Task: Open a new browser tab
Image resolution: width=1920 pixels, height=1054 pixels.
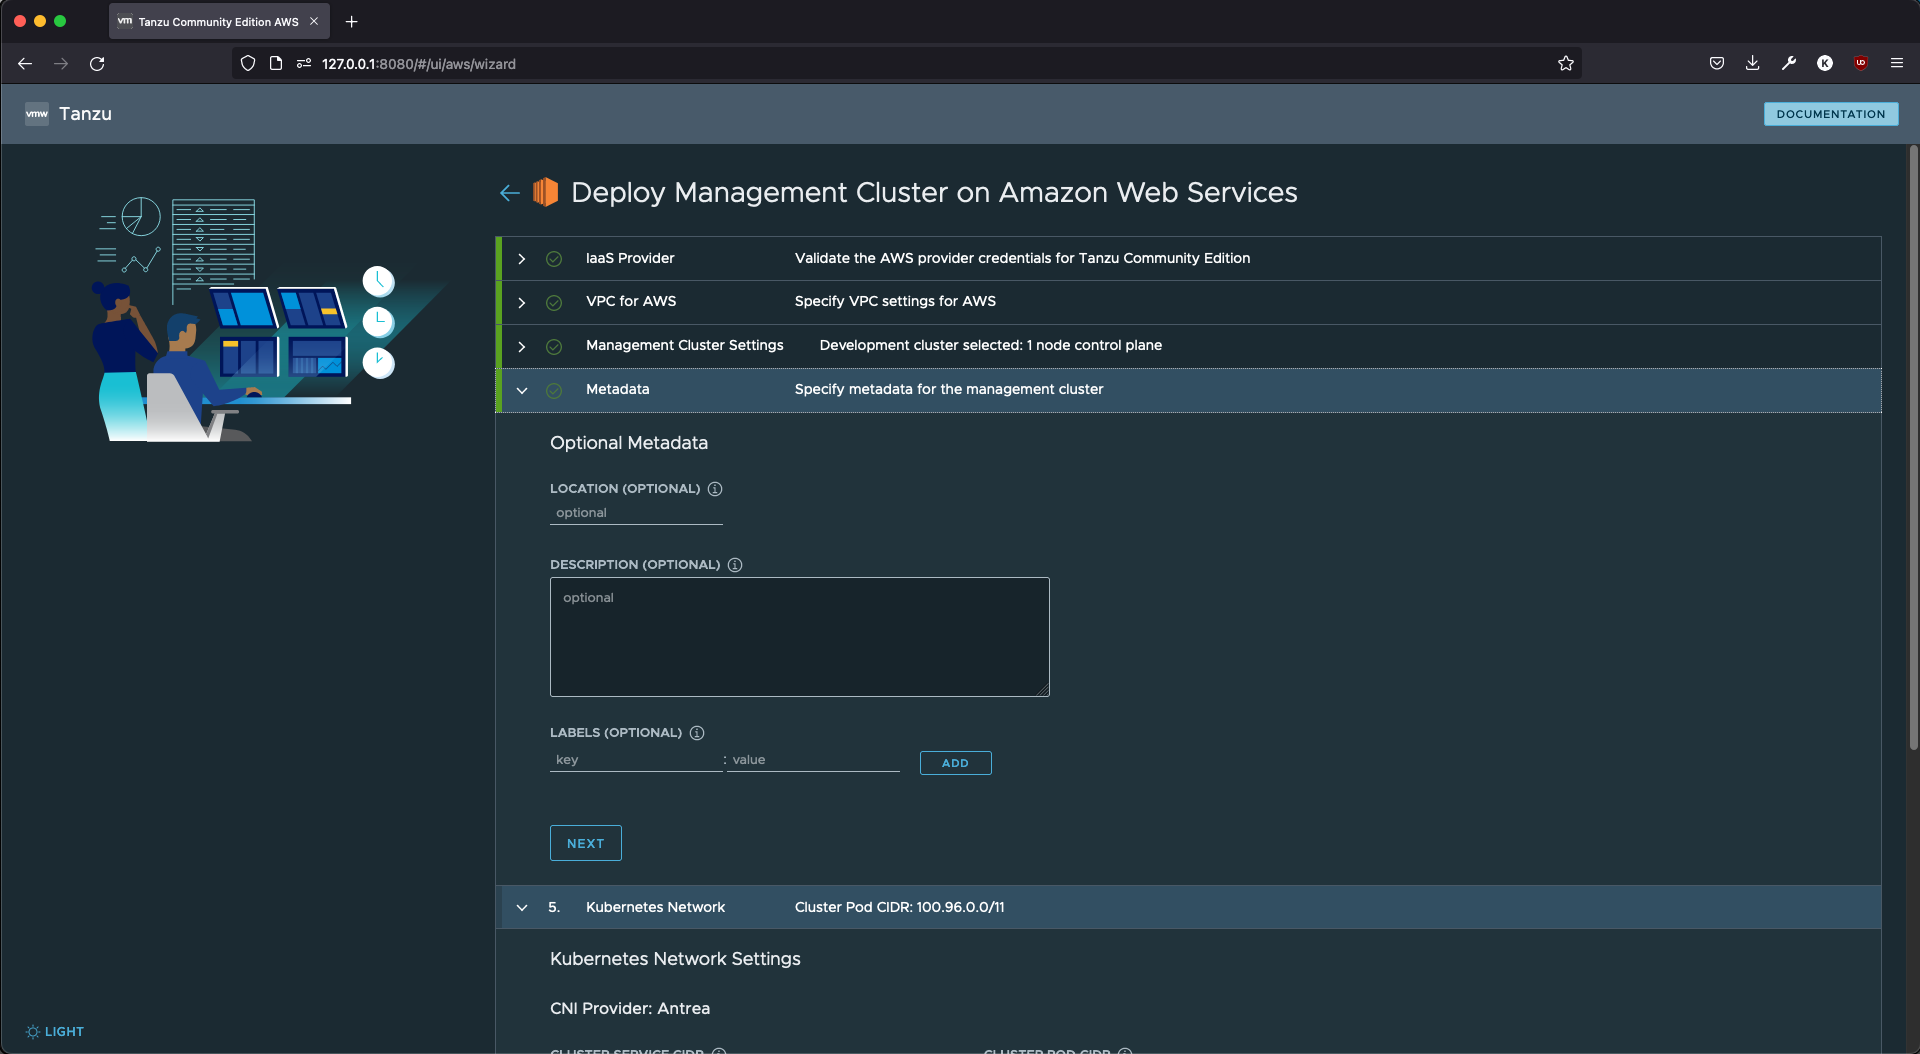Action: [351, 21]
